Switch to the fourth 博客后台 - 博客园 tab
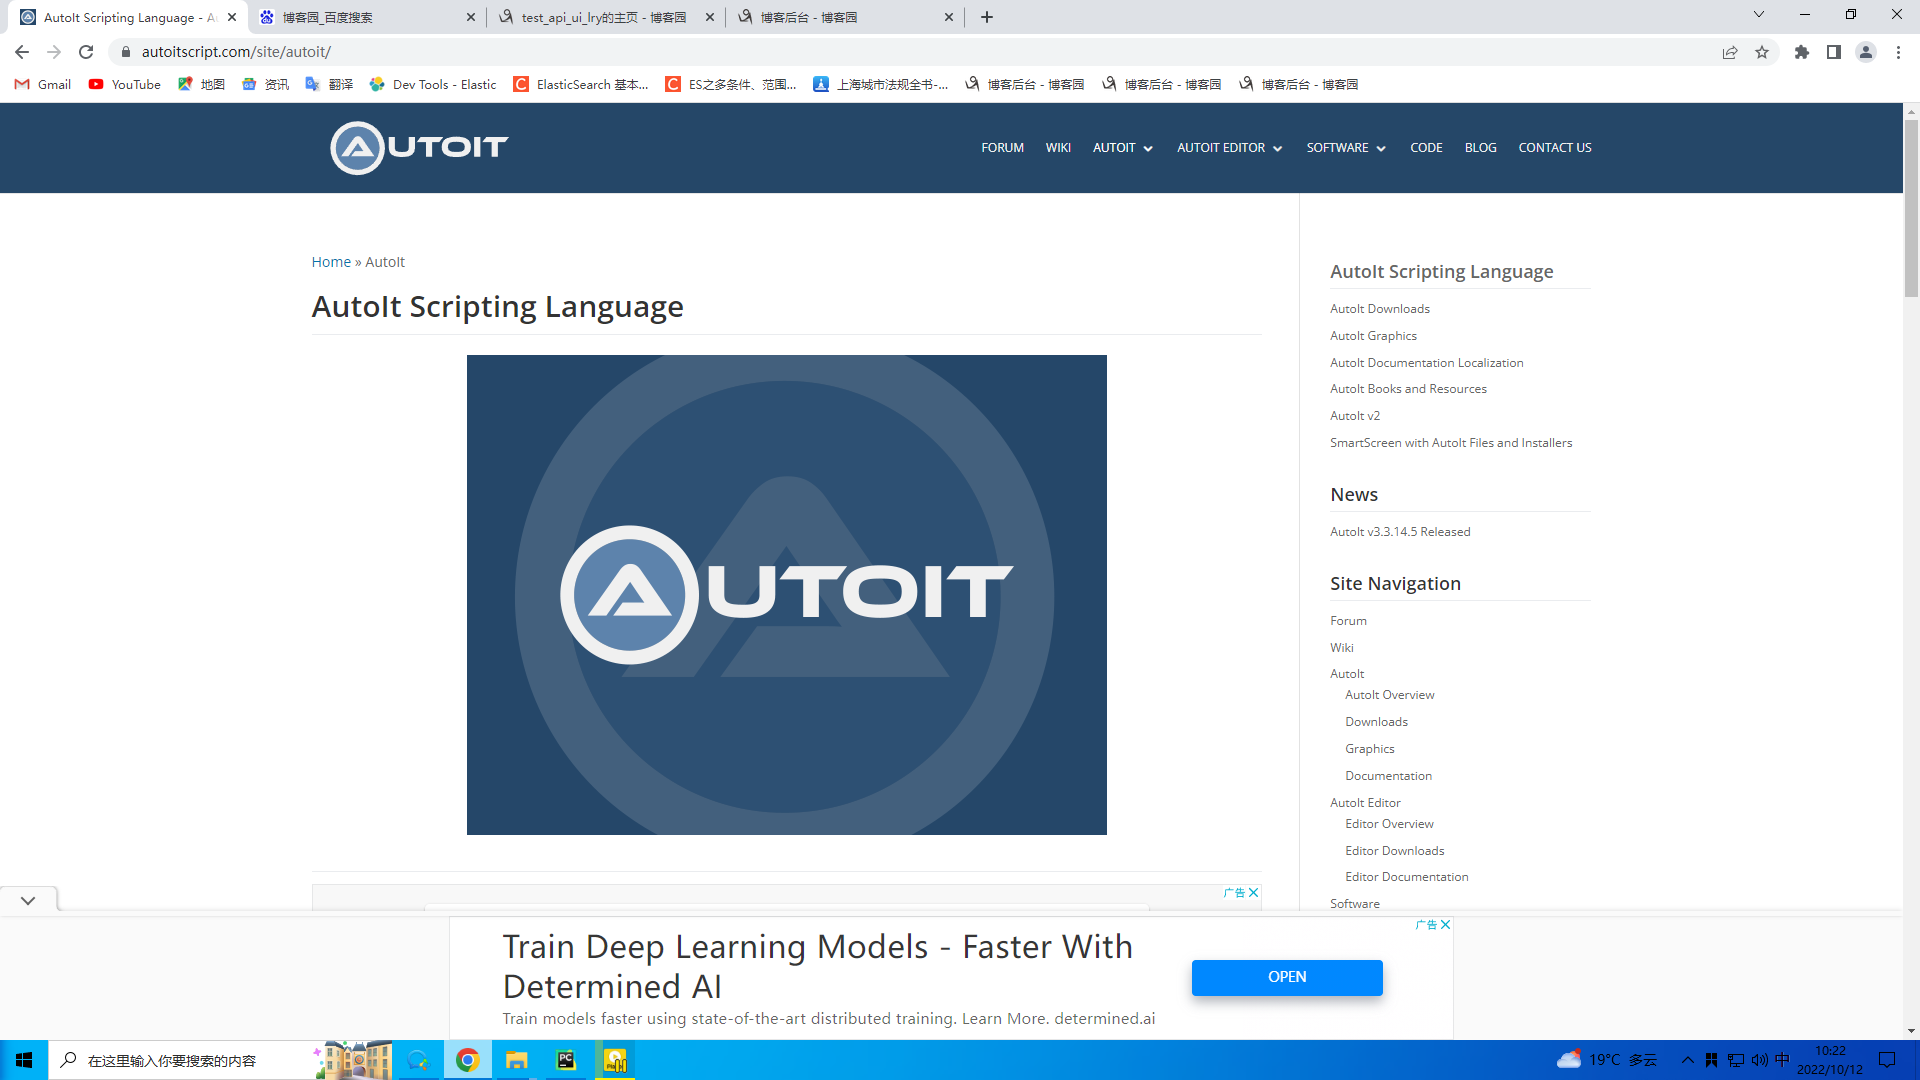This screenshot has height=1080, width=1920. click(x=843, y=17)
